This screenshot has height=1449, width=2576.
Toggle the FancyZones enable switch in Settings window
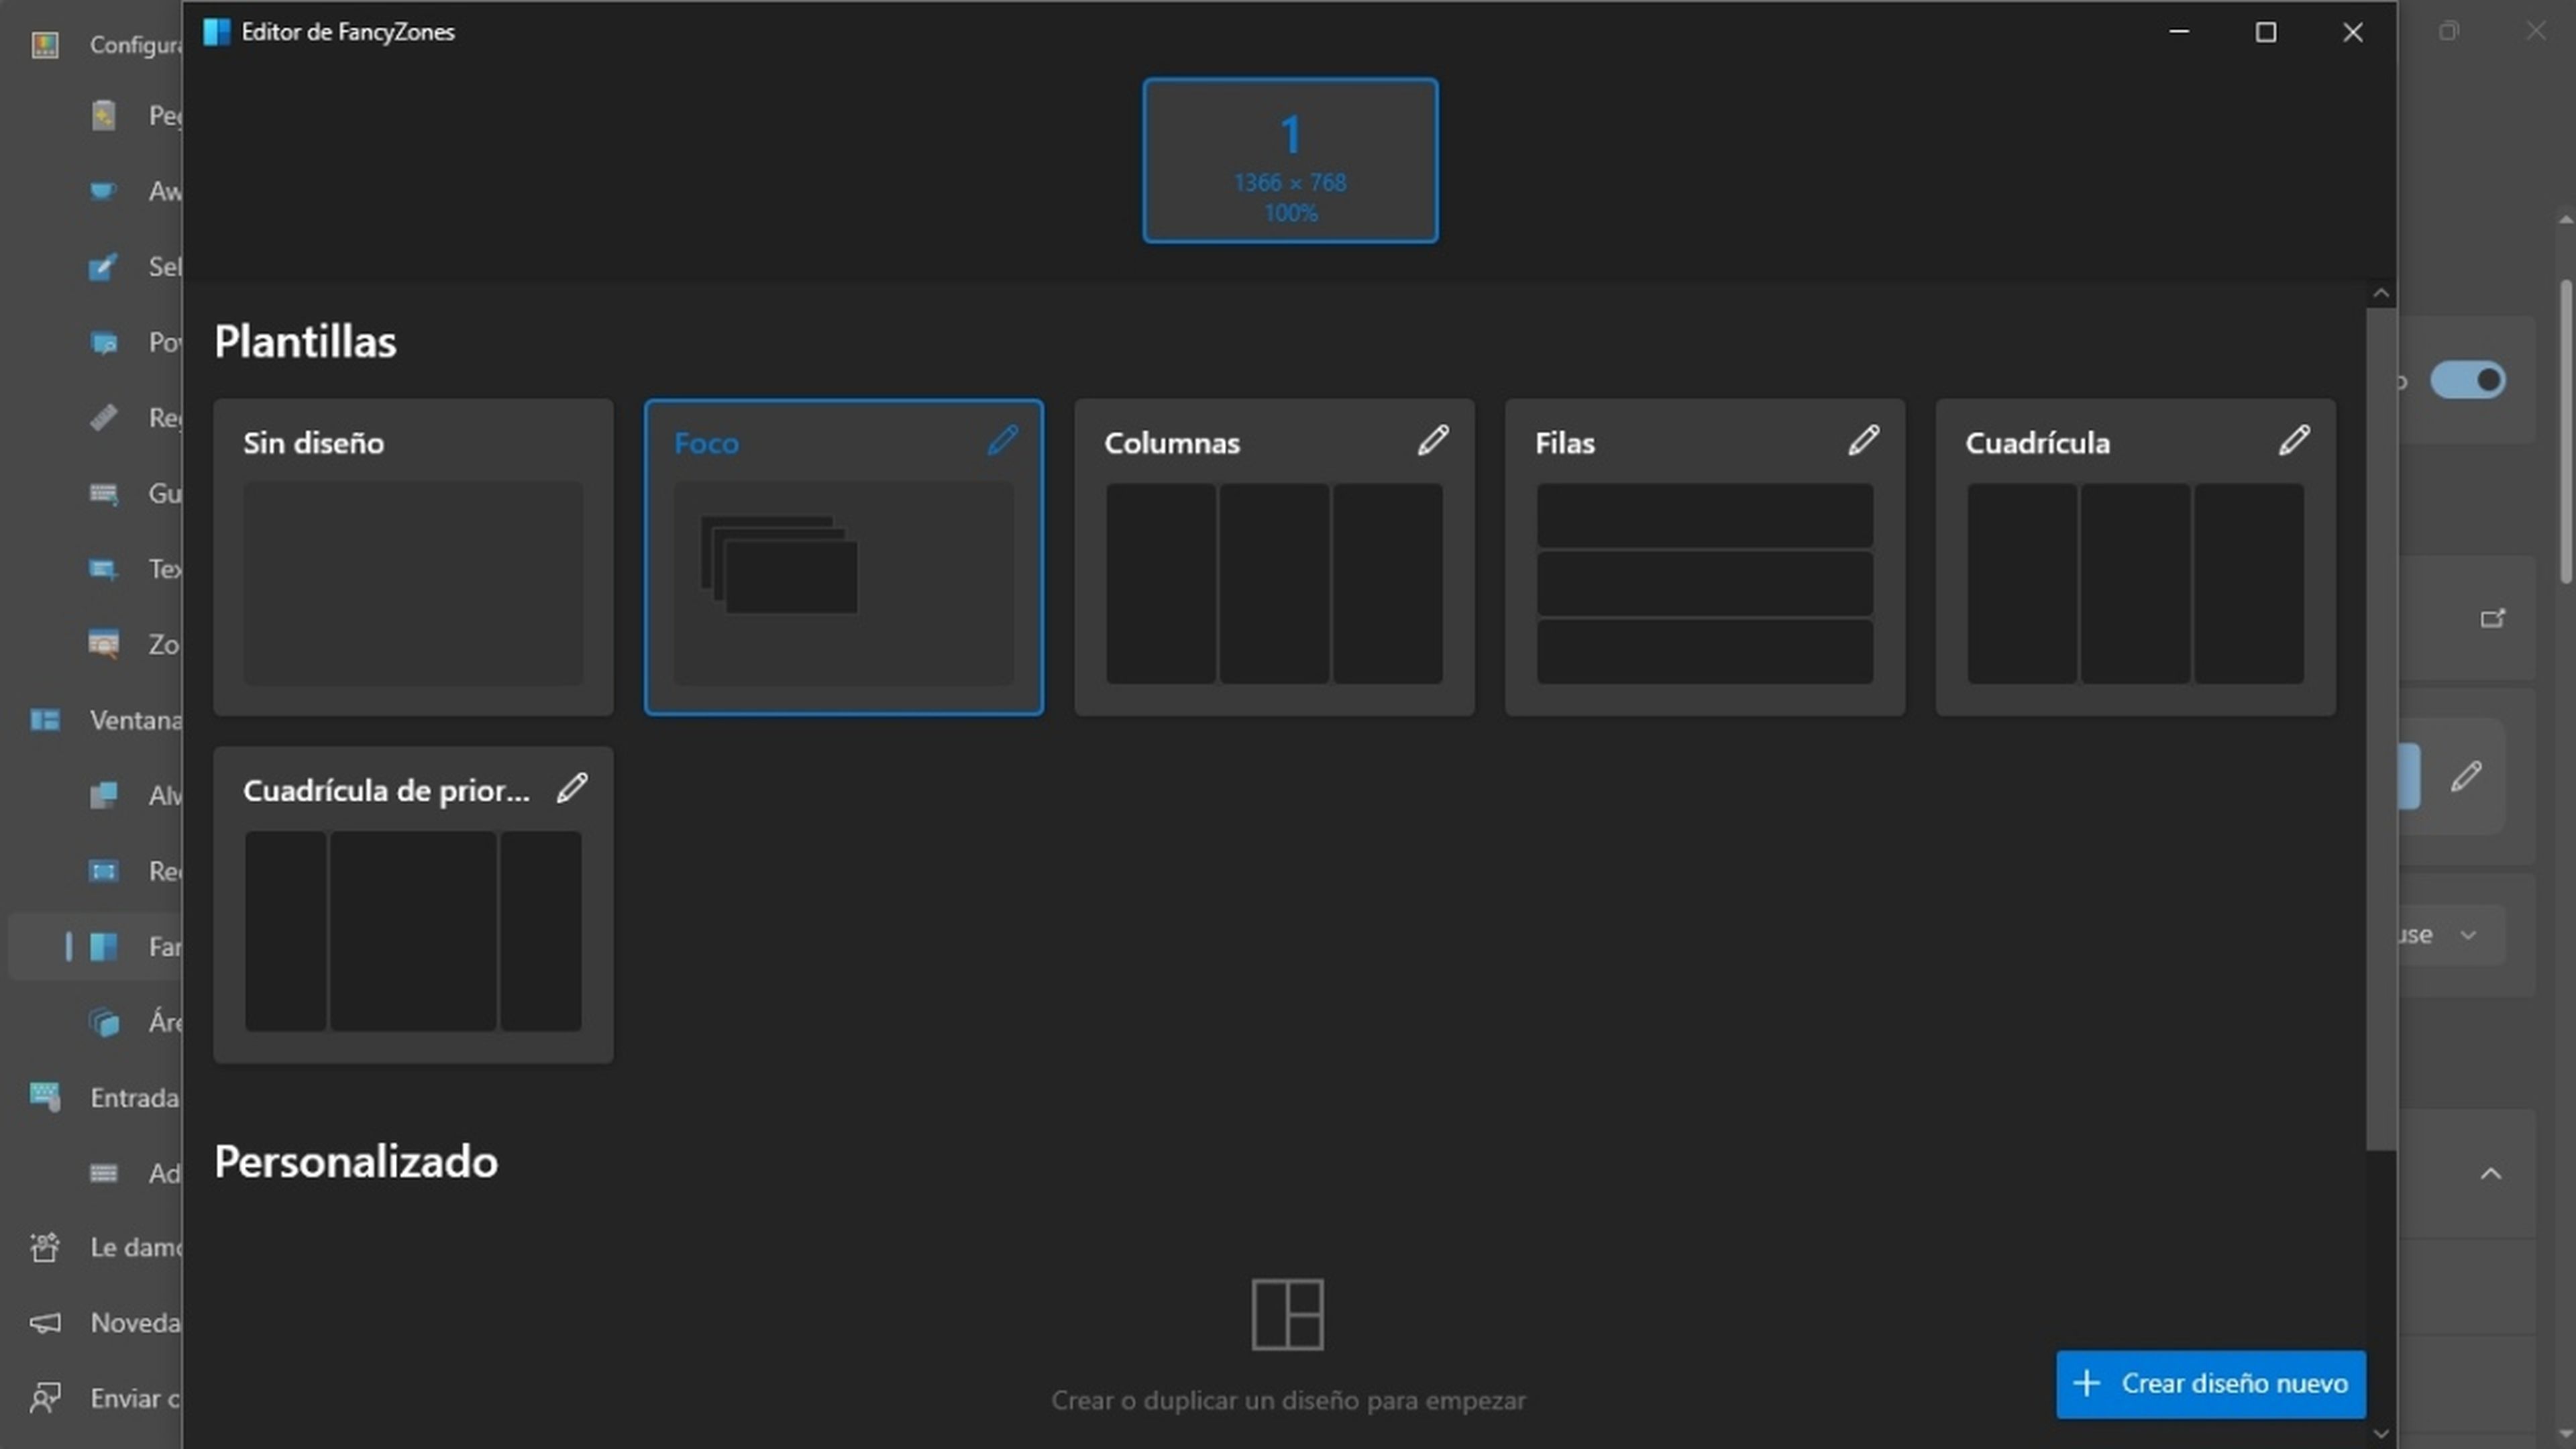[x=2467, y=380]
